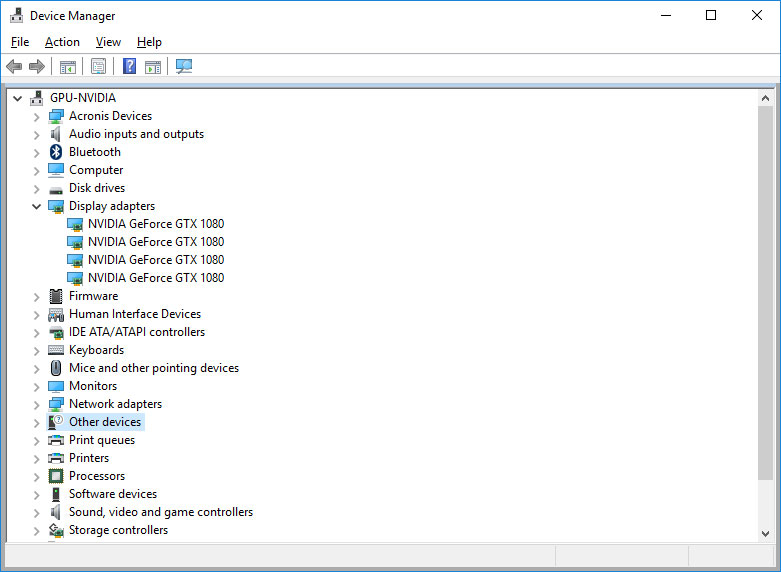Expand the Sound, video and game controllers chevron

36,512
